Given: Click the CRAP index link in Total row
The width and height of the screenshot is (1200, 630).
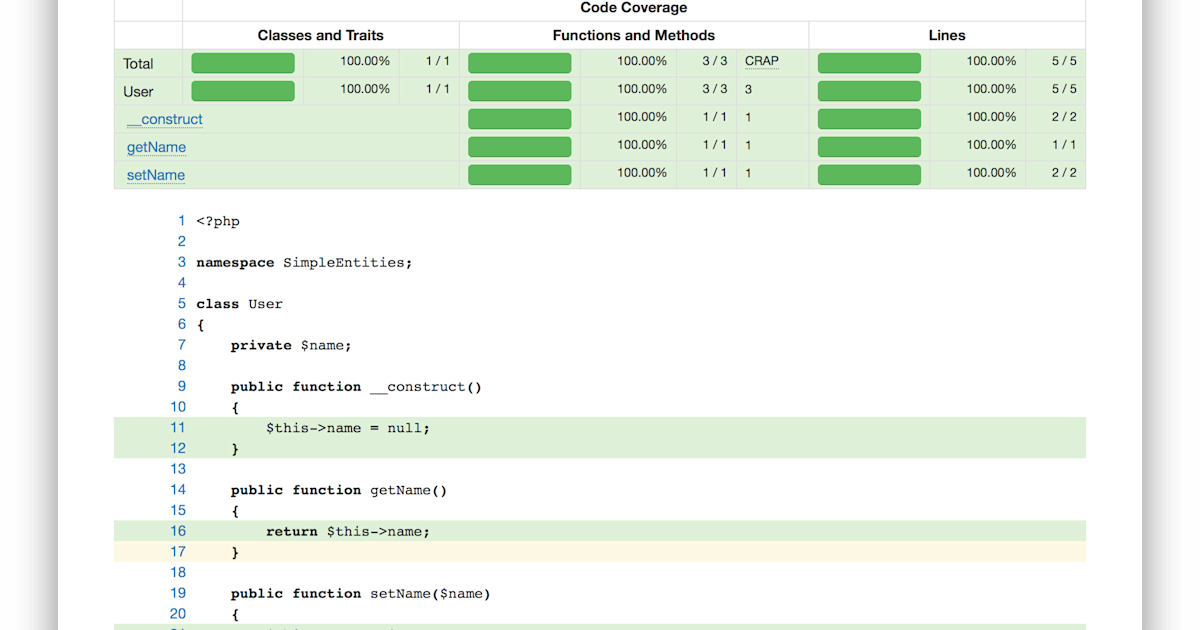Looking at the screenshot, I should click(761, 60).
